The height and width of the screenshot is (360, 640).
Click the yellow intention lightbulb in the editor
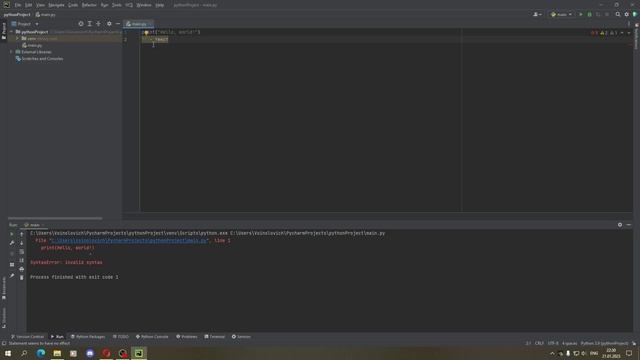click(145, 33)
